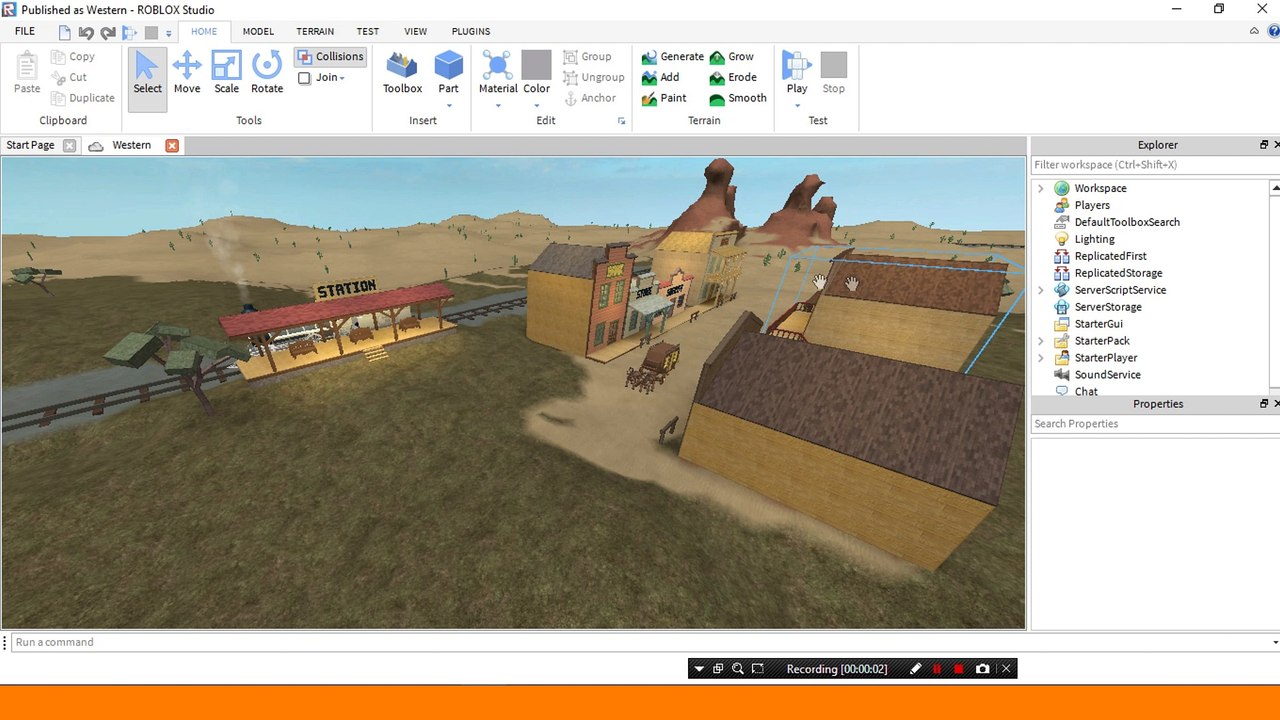Activate the Move tool
Image resolution: width=1280 pixels, height=720 pixels.
pyautogui.click(x=187, y=72)
